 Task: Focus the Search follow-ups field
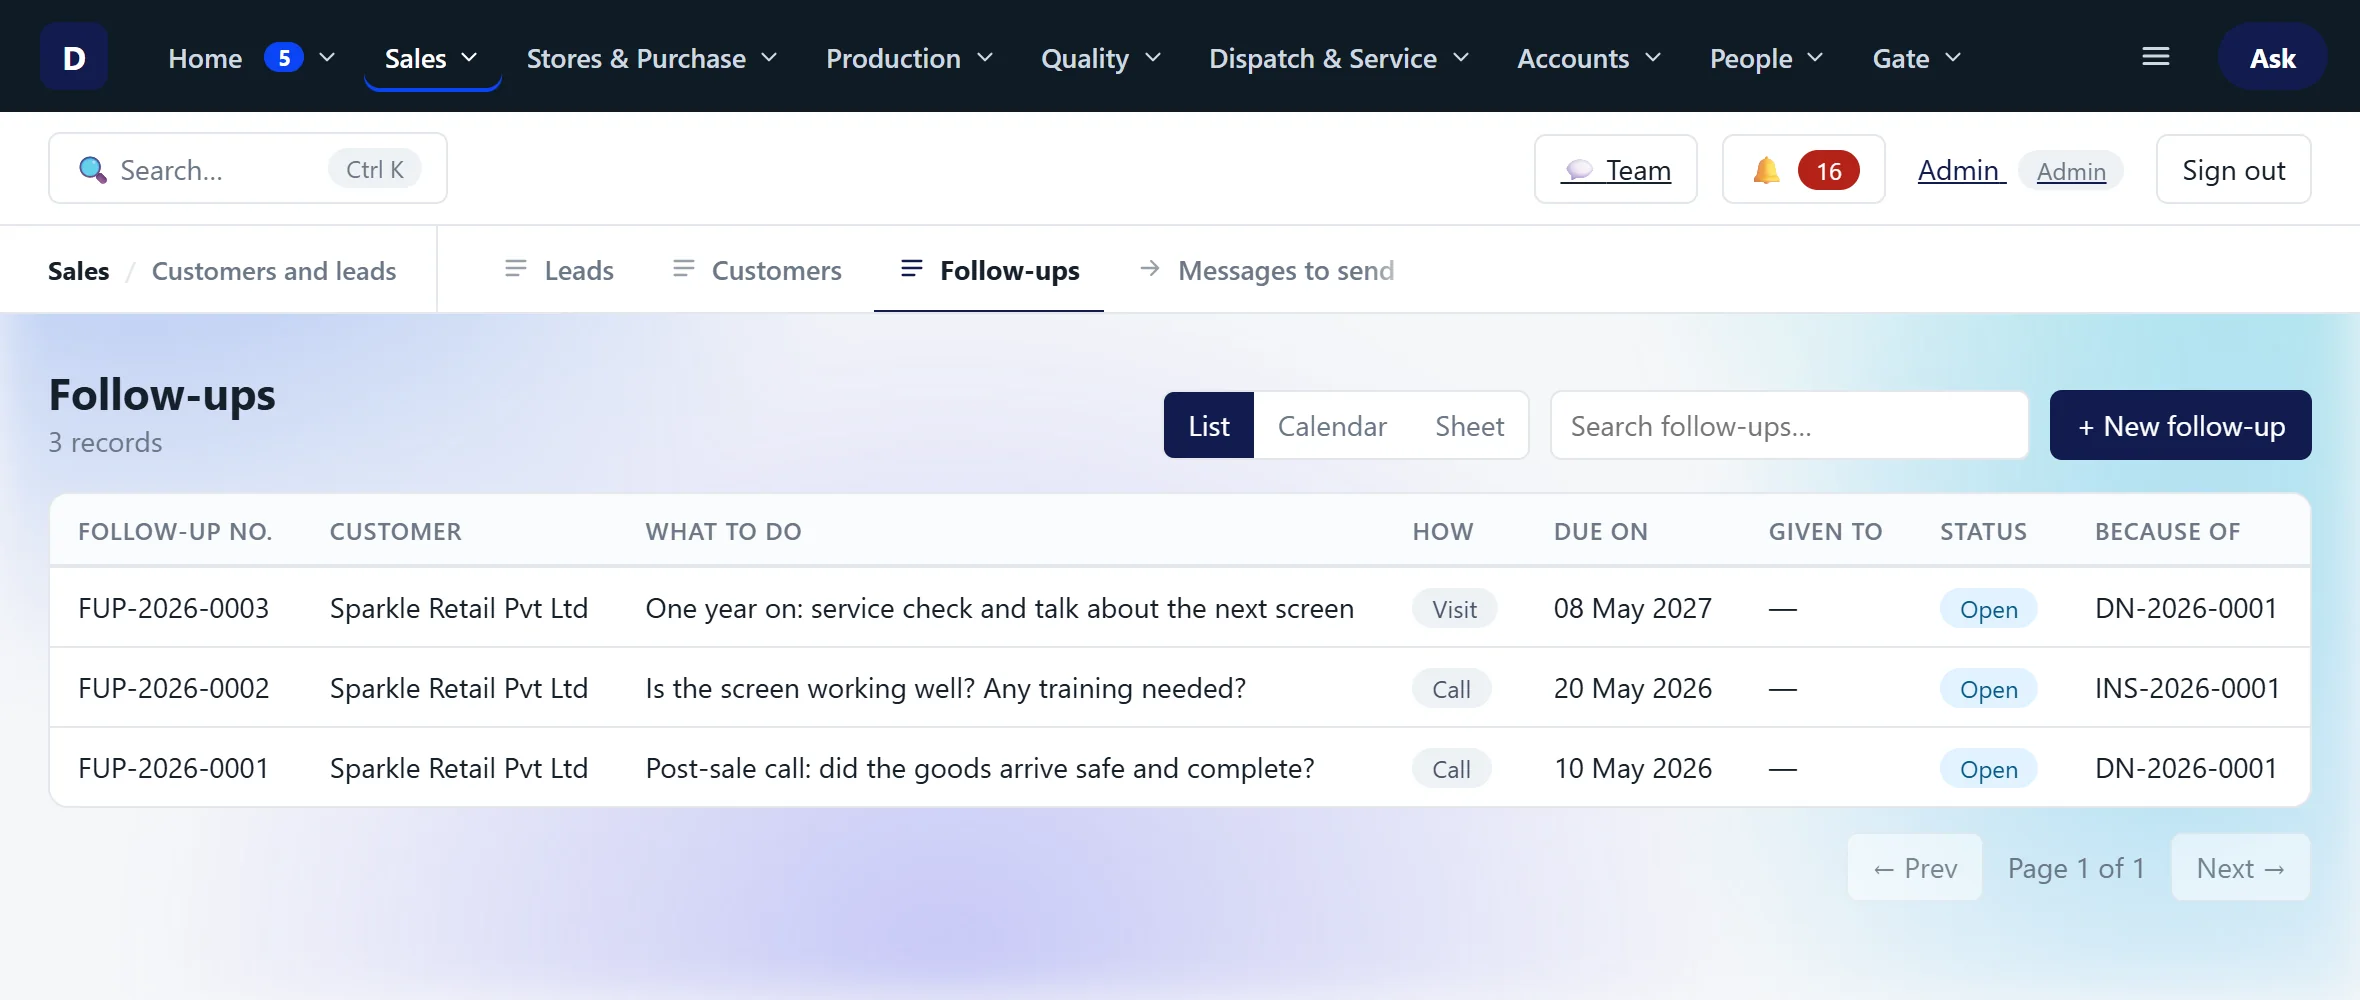(1789, 426)
